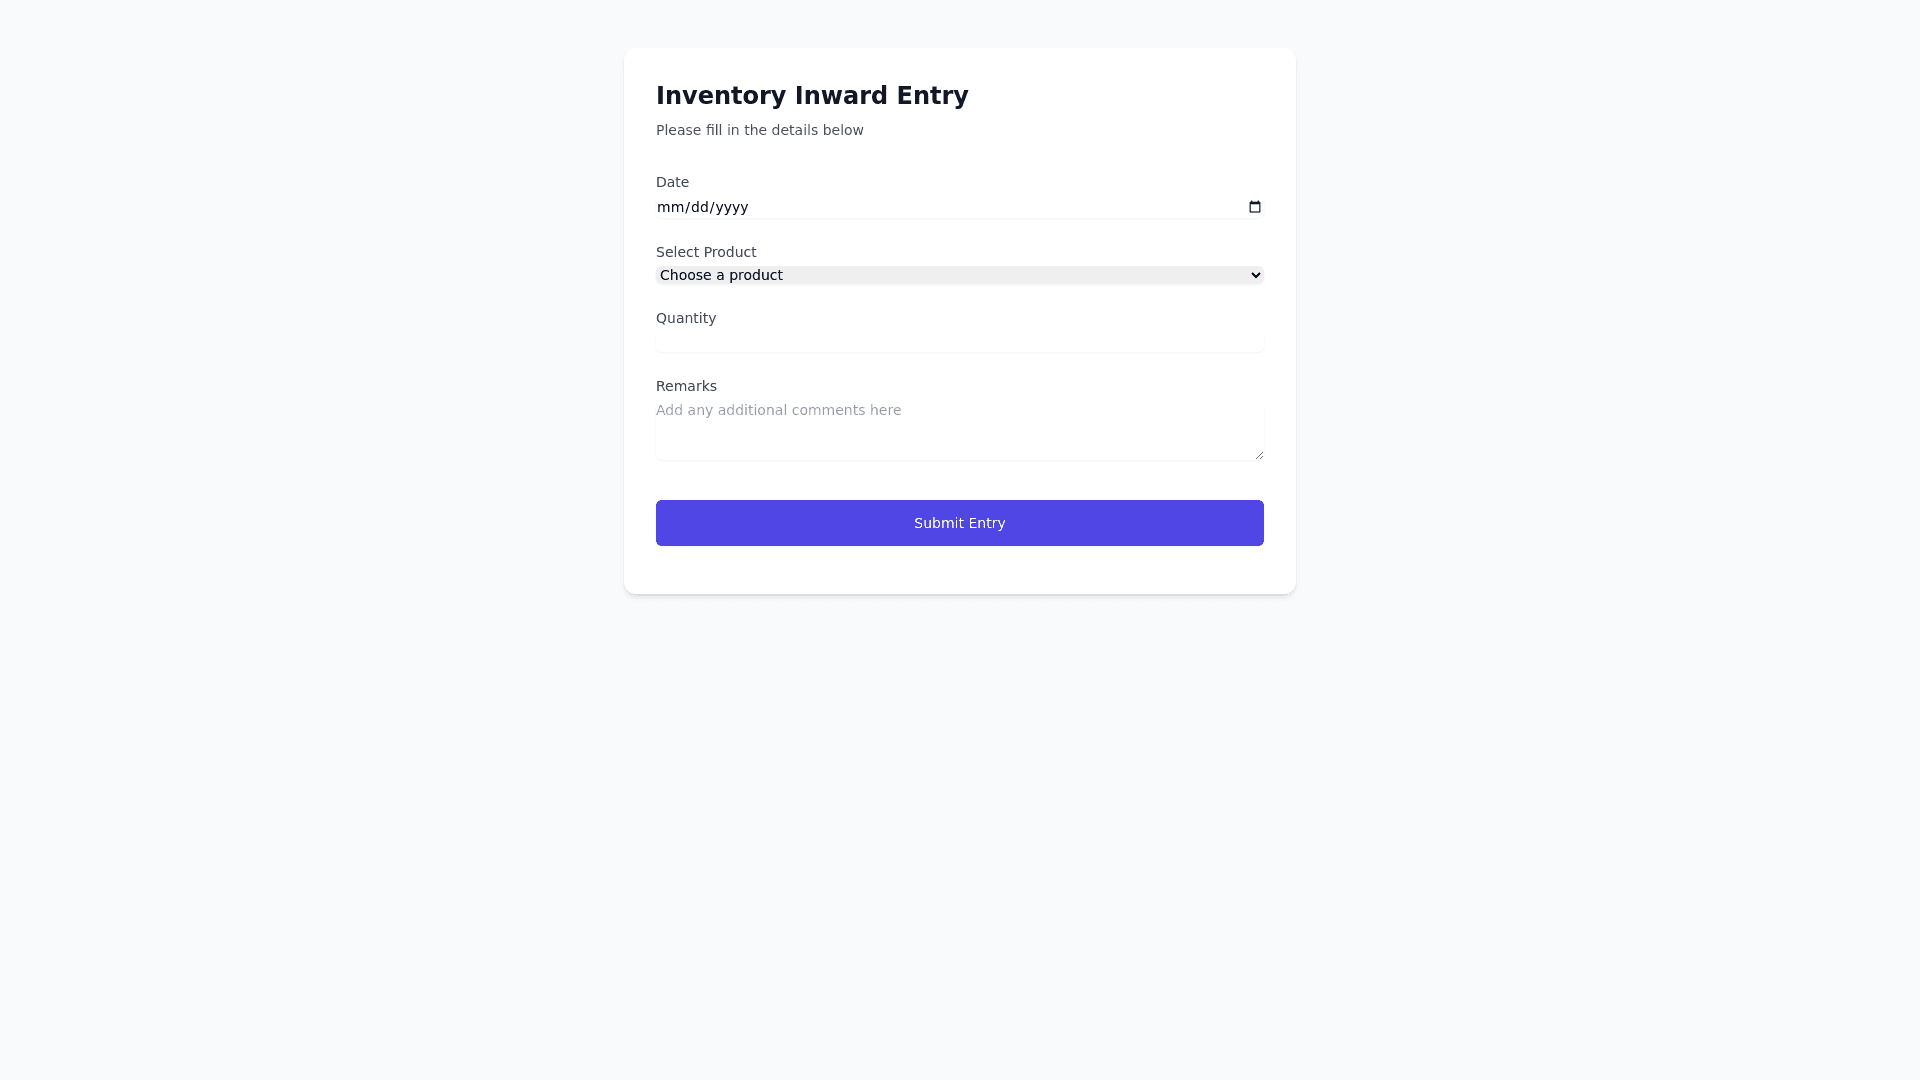Click the "Inventory Inward Entry" heading
1920x1080 pixels.
[811, 96]
